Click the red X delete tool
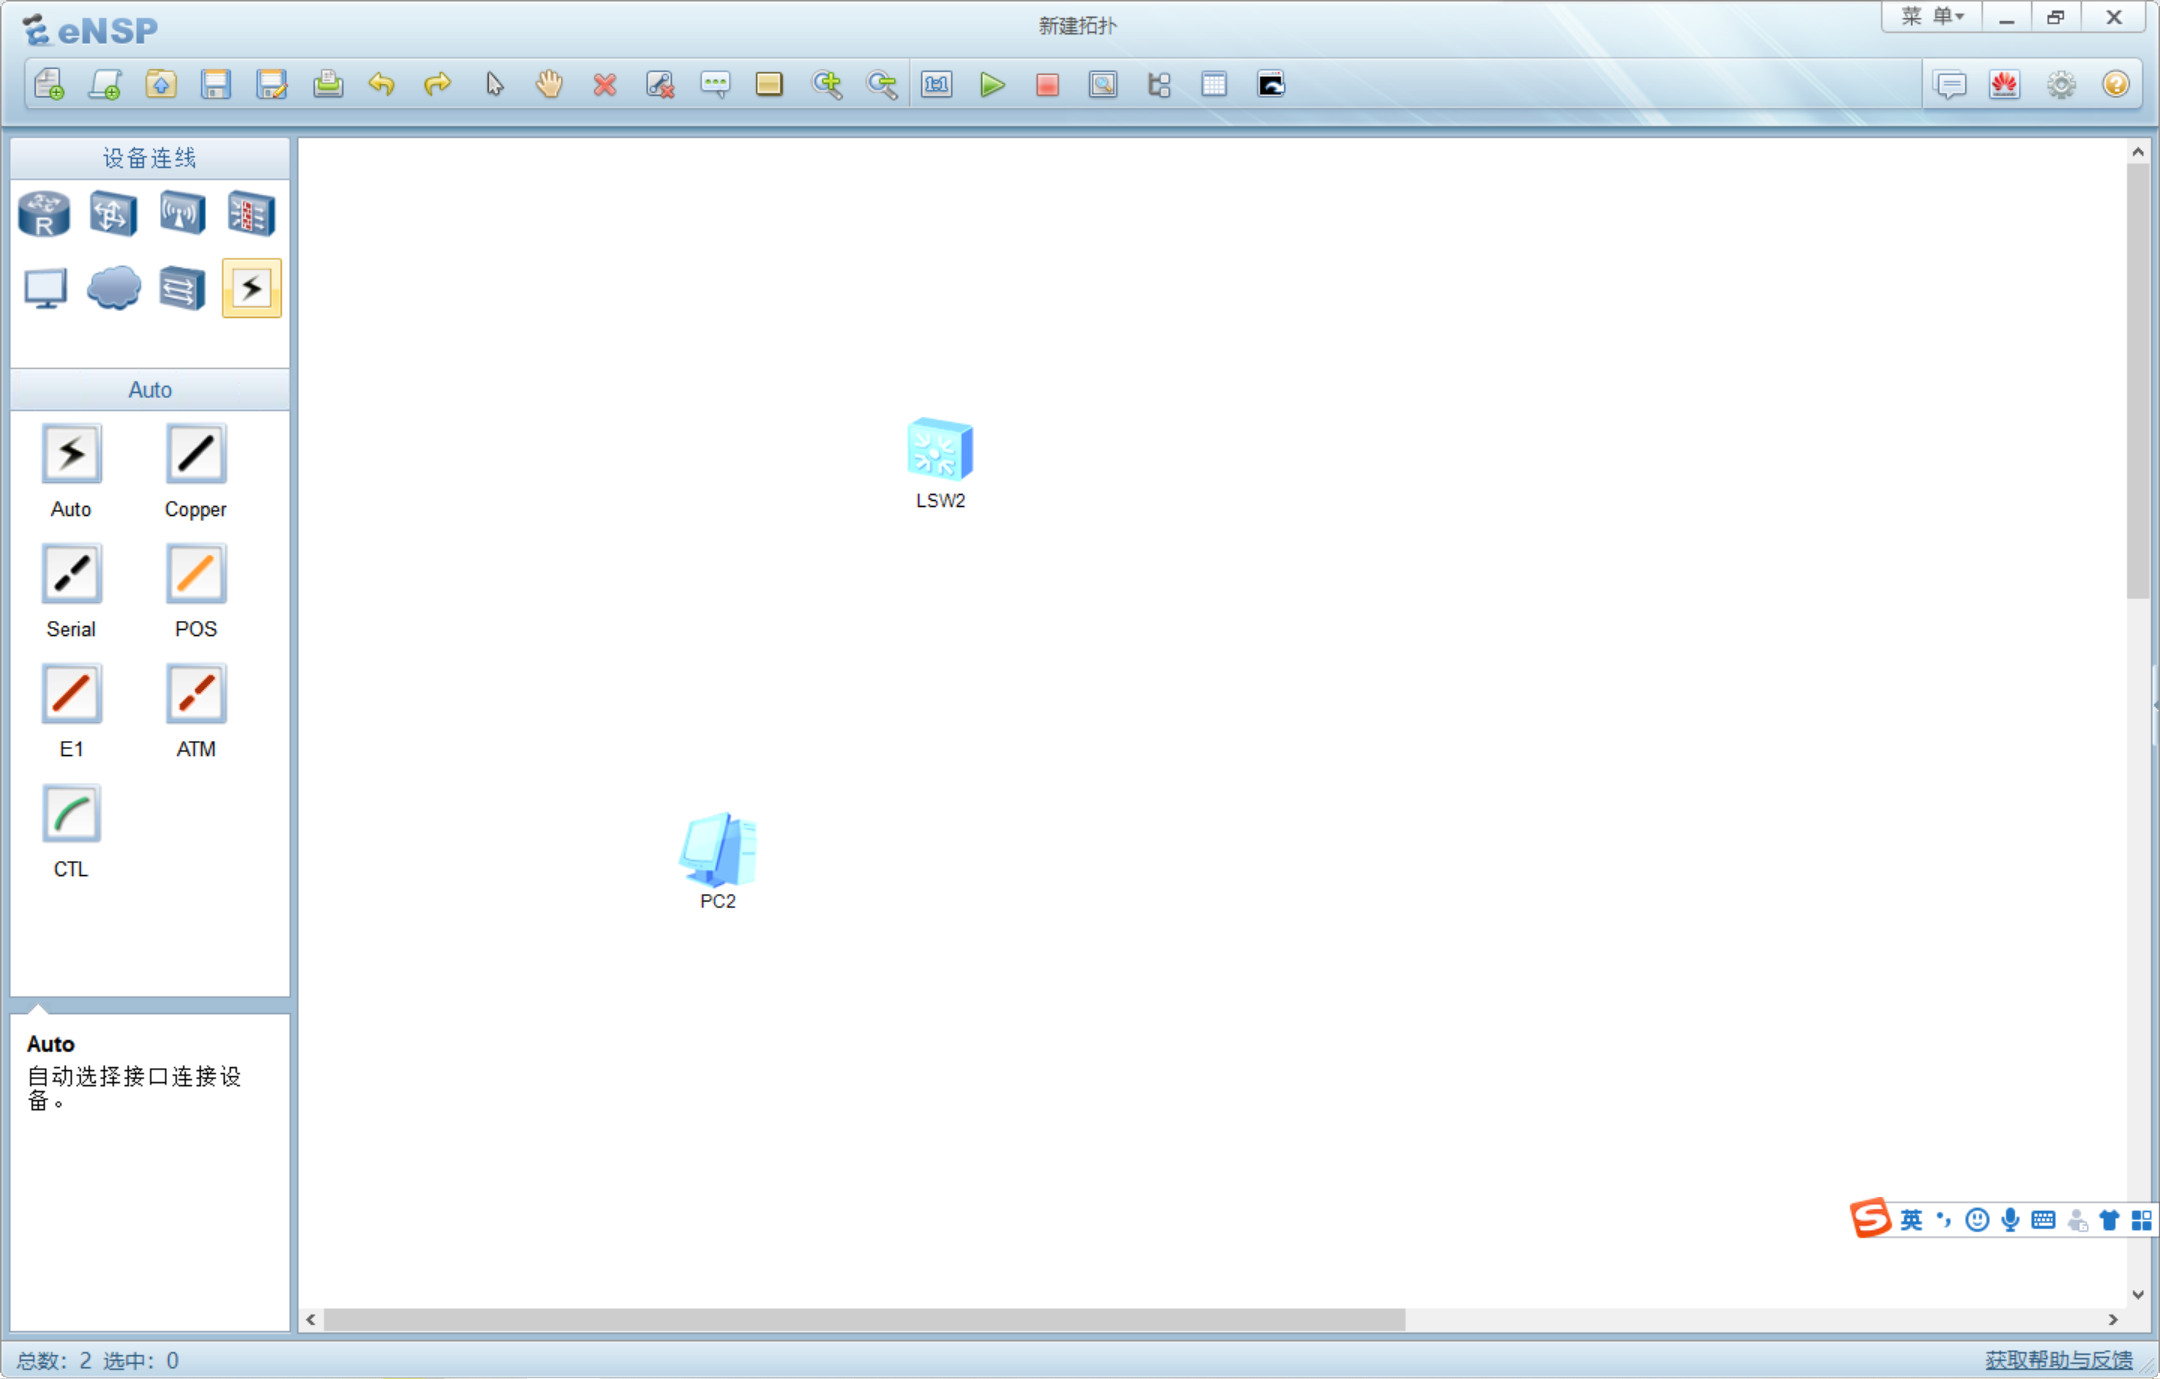The height and width of the screenshot is (1379, 2160). pos(604,85)
